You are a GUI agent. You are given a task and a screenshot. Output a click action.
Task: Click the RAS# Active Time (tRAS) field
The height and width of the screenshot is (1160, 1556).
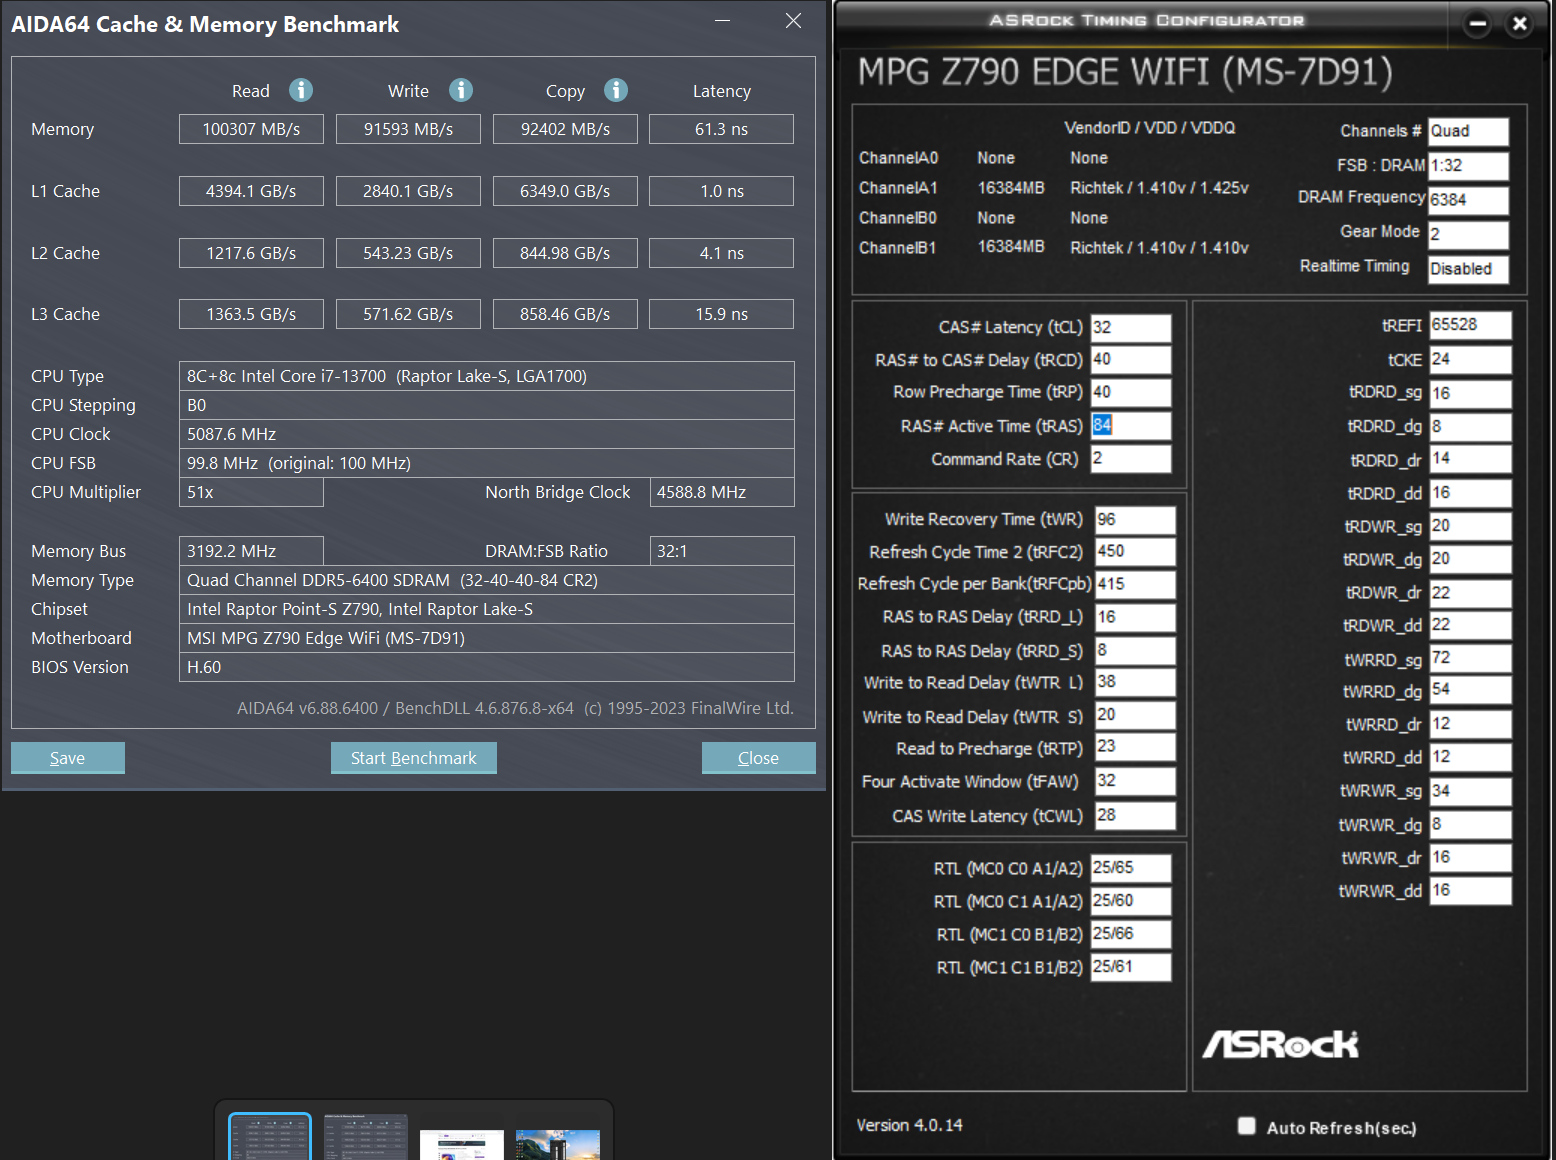(1130, 426)
